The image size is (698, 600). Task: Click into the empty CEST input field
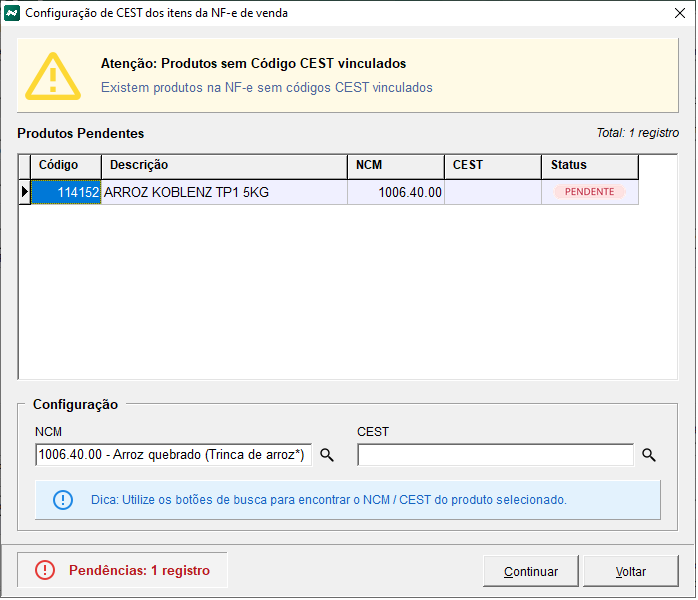pyautogui.click(x=495, y=455)
